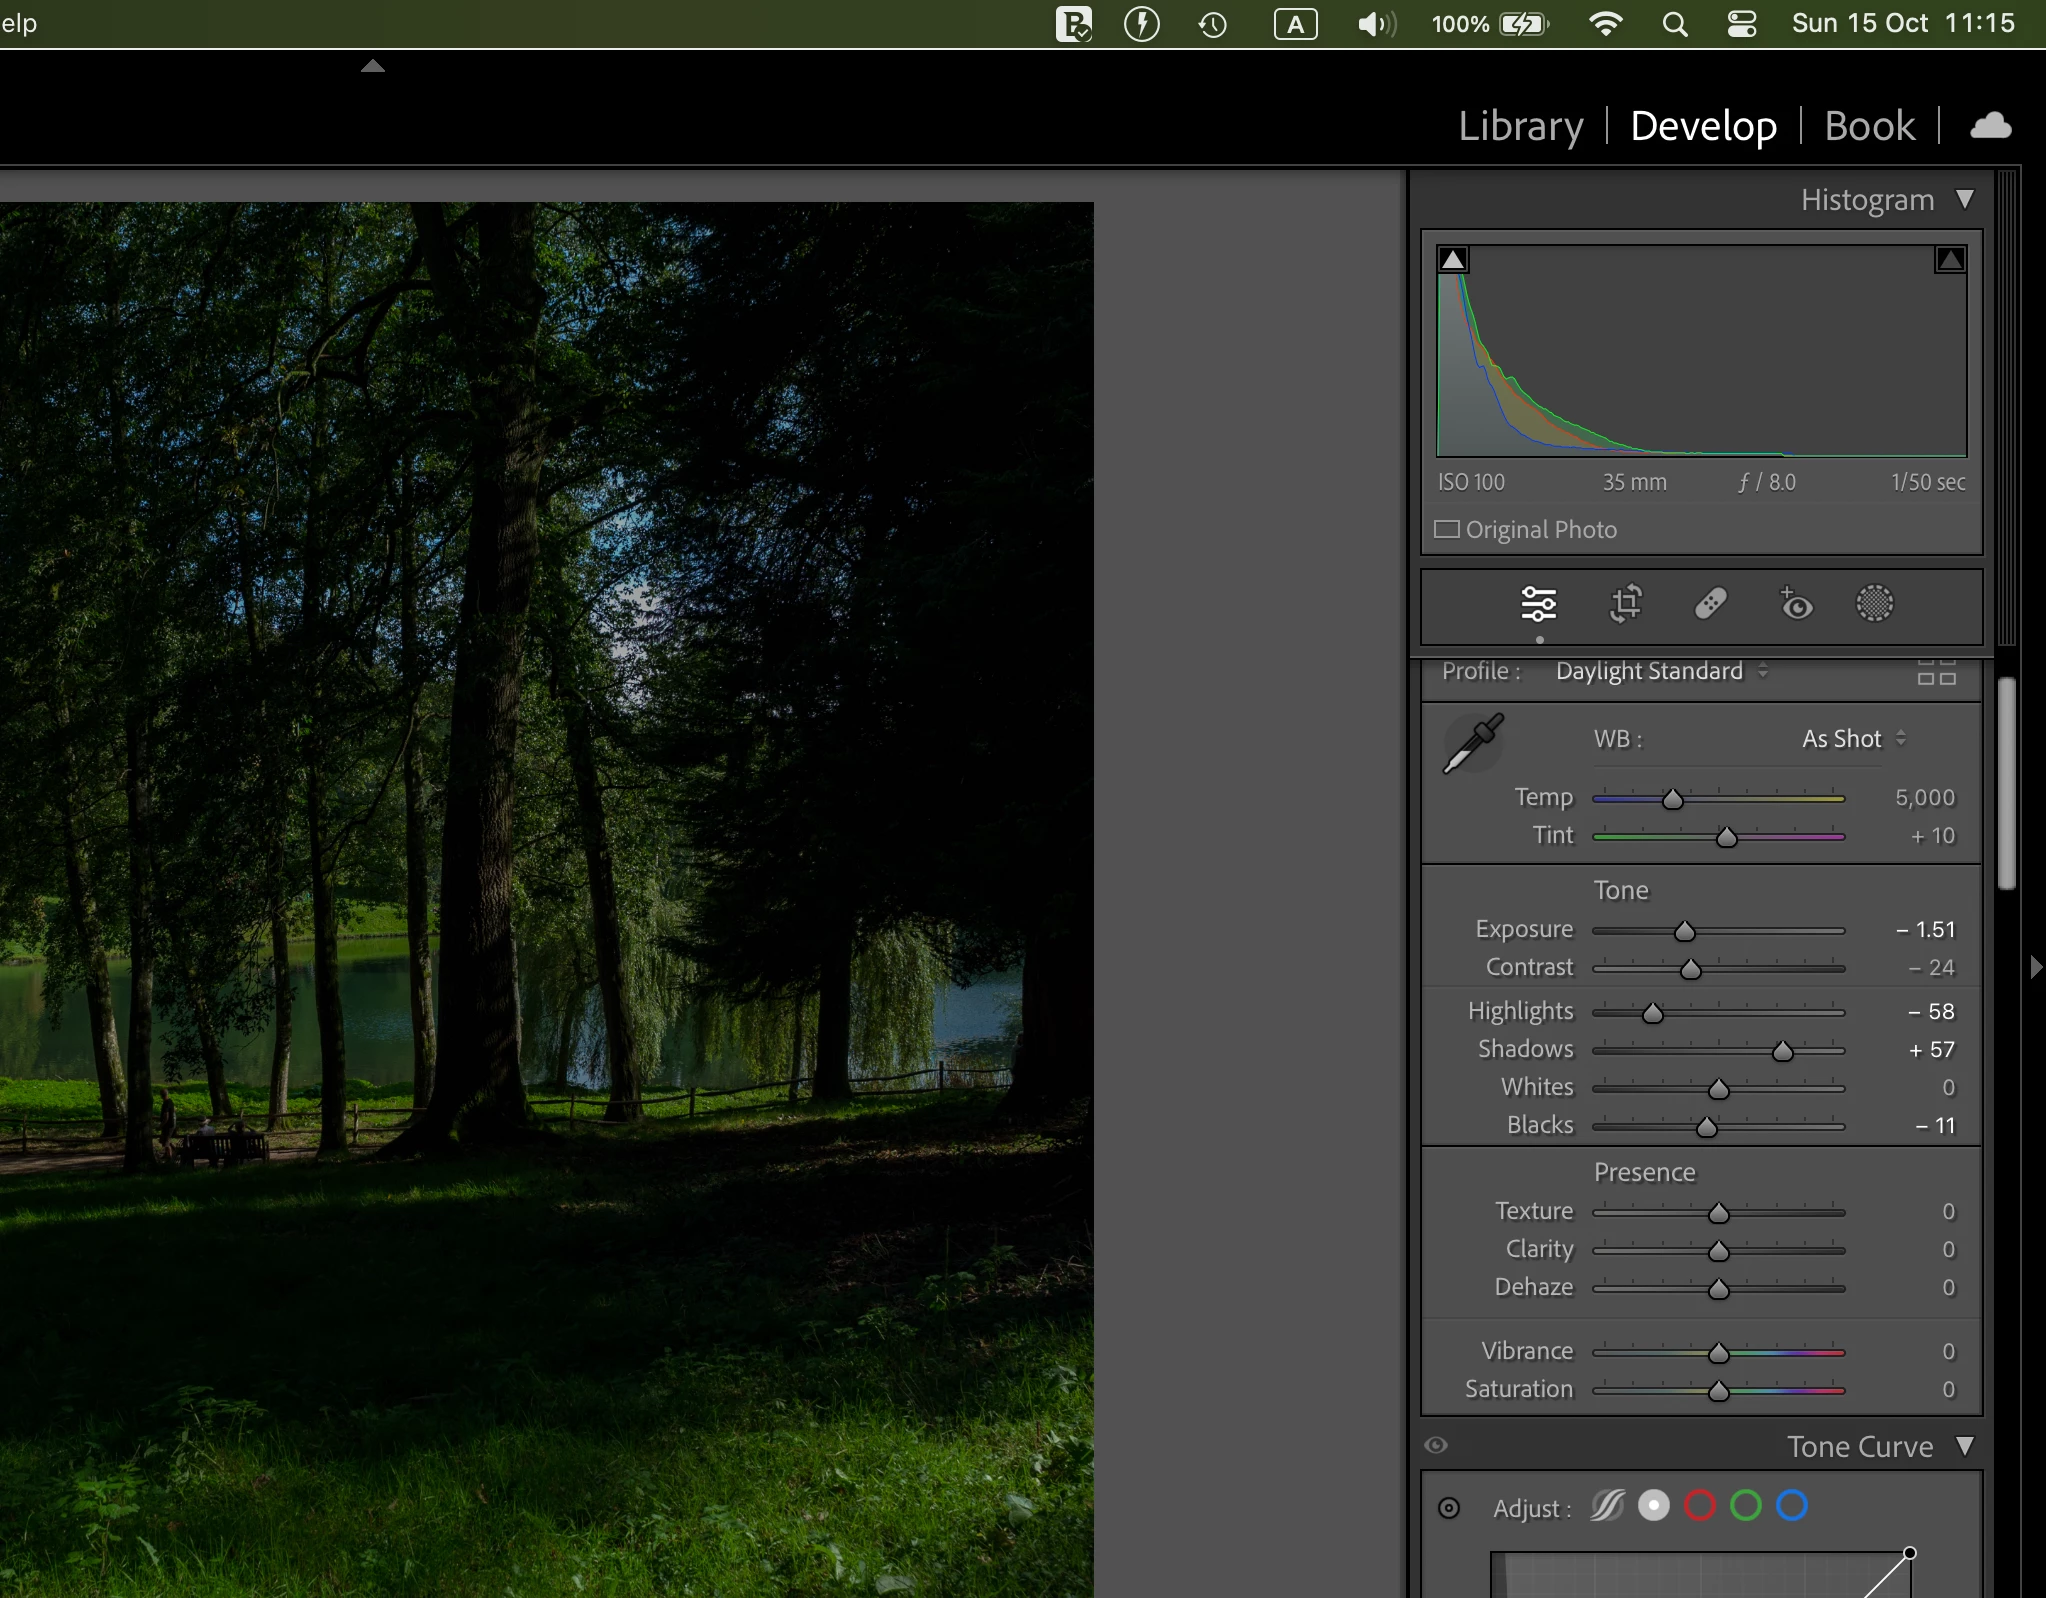Click the Exposure slider handle

(1685, 931)
